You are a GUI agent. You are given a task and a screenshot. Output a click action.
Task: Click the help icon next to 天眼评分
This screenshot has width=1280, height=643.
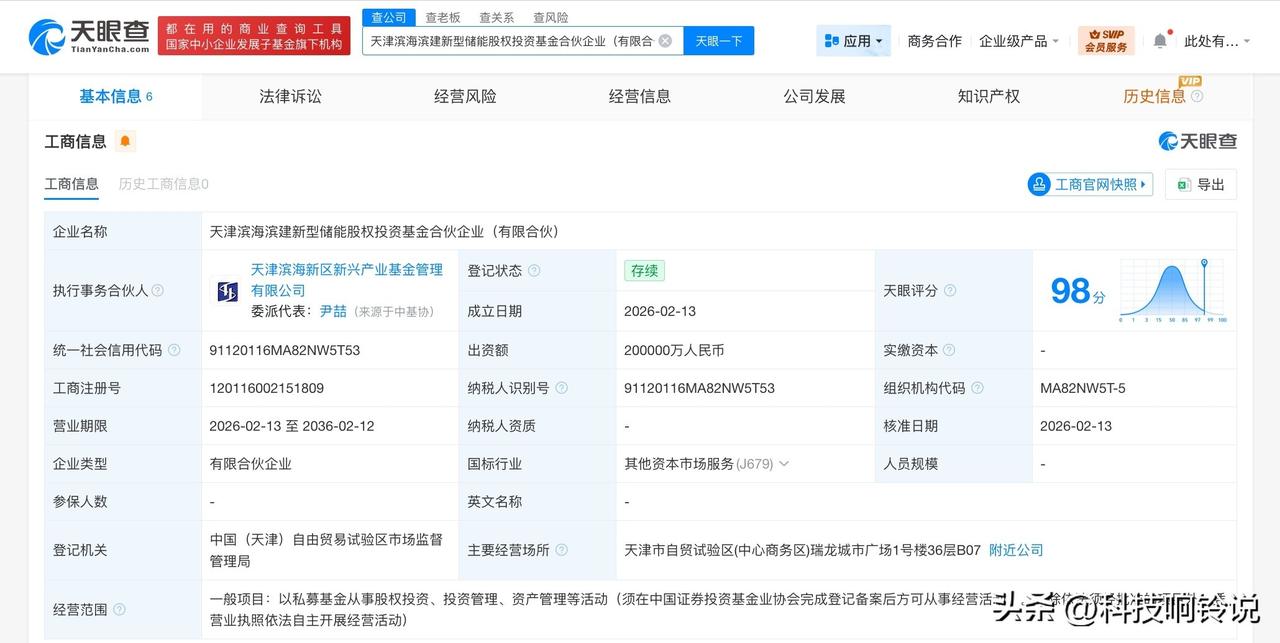click(x=949, y=291)
